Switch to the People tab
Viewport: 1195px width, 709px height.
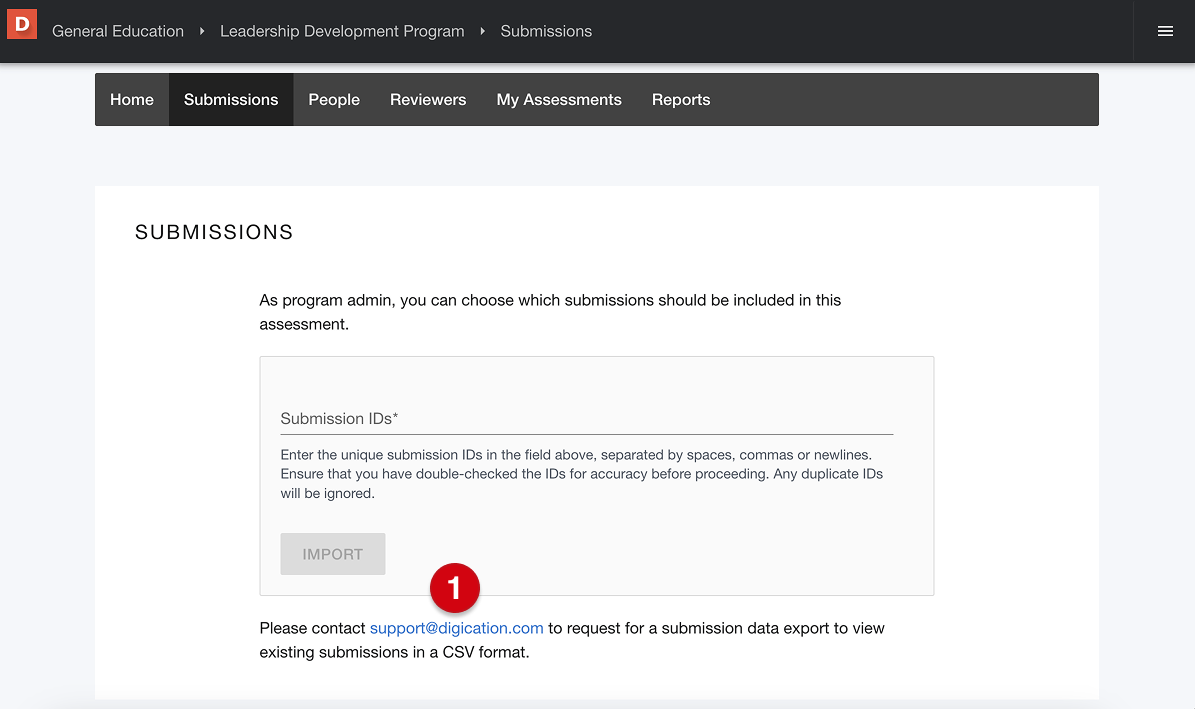pyautogui.click(x=334, y=100)
